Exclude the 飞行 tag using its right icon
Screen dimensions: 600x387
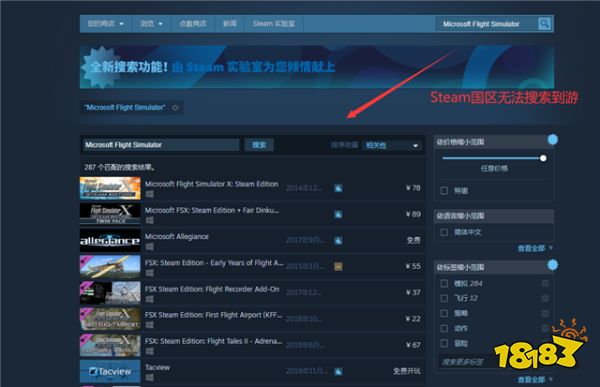click(x=545, y=298)
